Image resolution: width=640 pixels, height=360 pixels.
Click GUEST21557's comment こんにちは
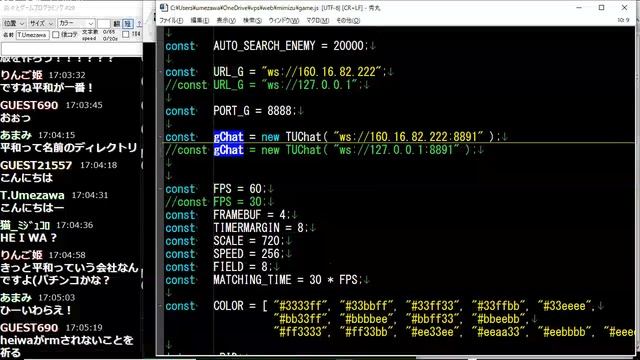[27, 178]
